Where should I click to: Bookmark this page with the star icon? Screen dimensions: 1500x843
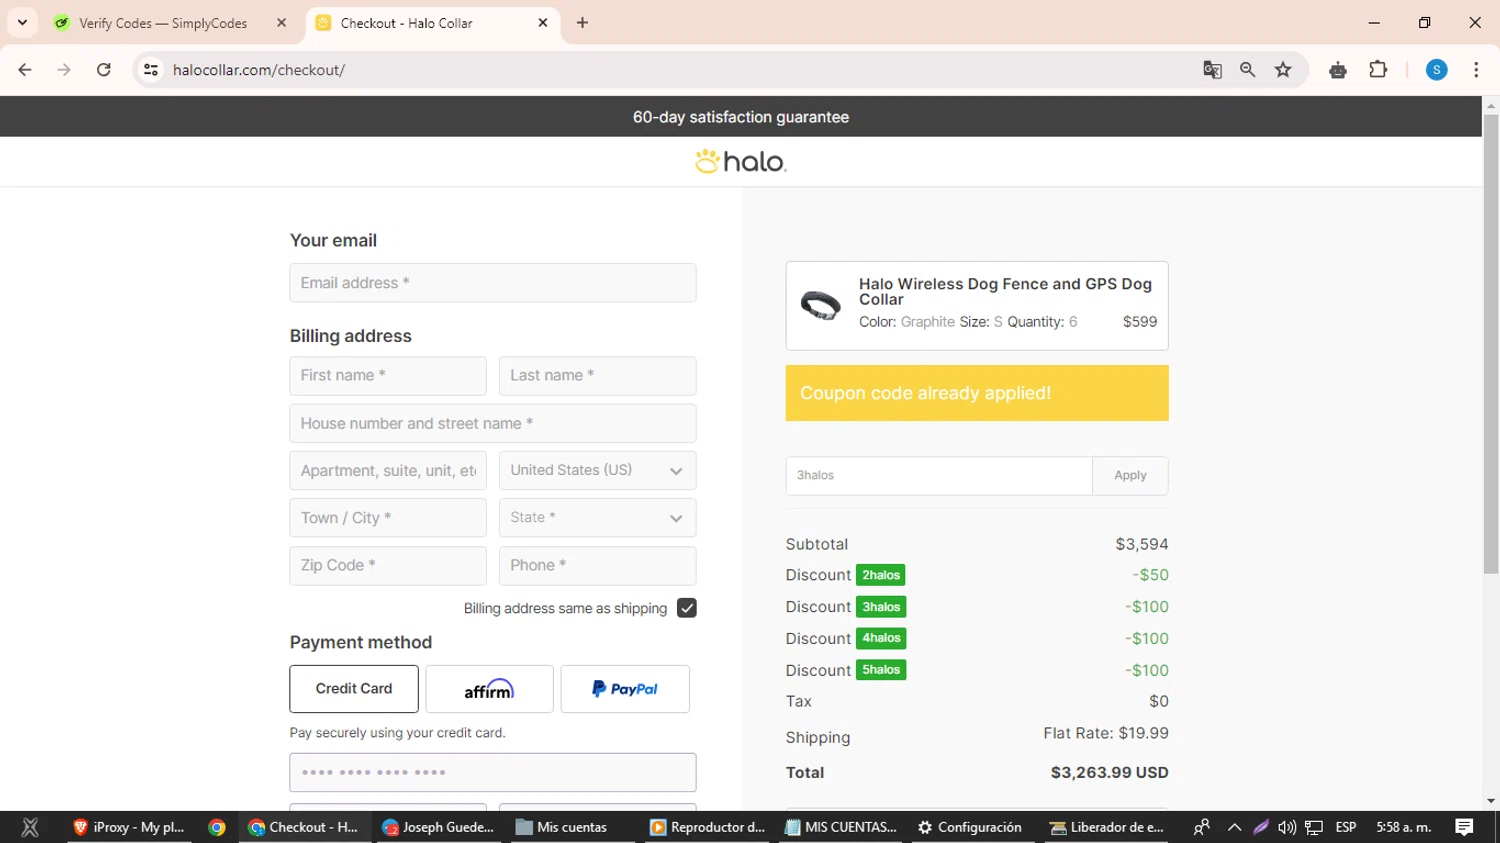click(x=1283, y=70)
